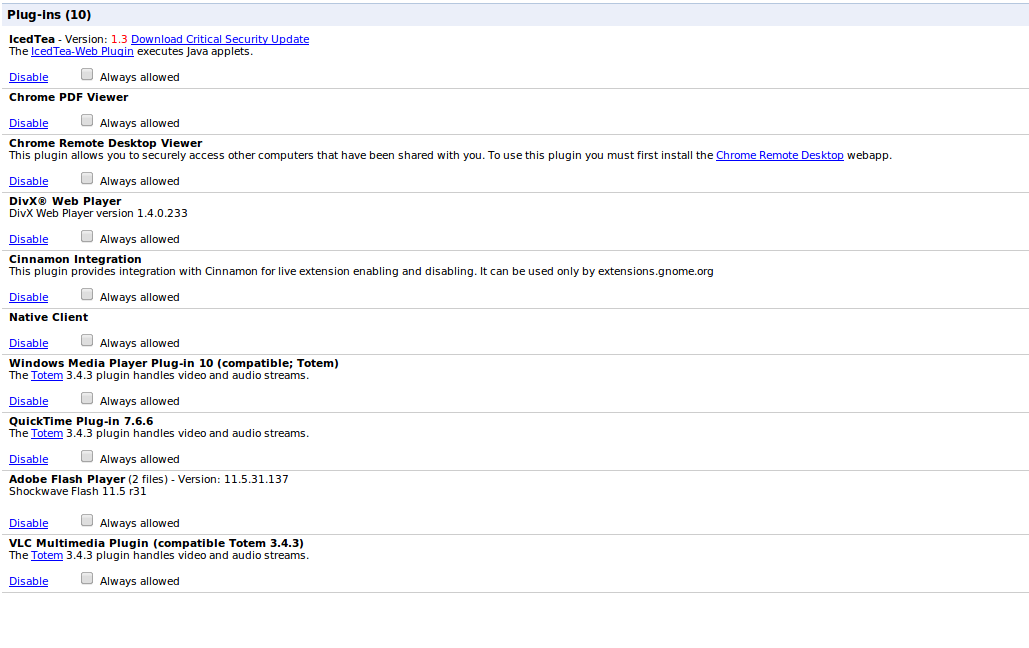
Task: Check Always allowed for Chrome PDF Viewer
Action: click(x=87, y=120)
